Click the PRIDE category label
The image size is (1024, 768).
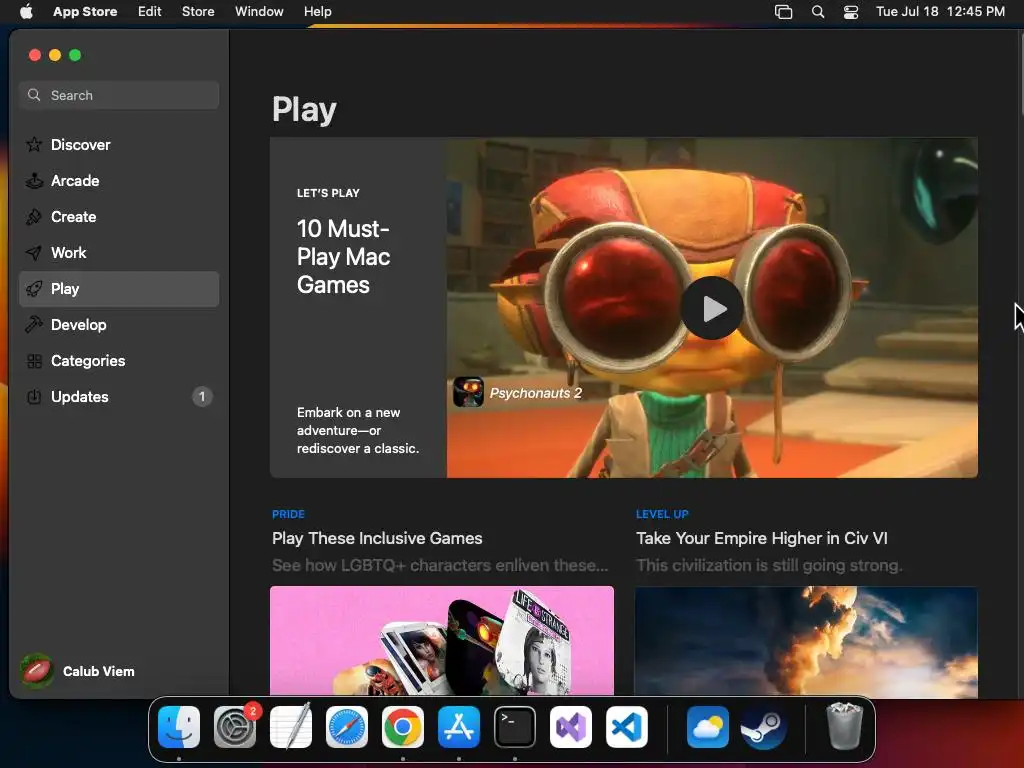pos(288,514)
